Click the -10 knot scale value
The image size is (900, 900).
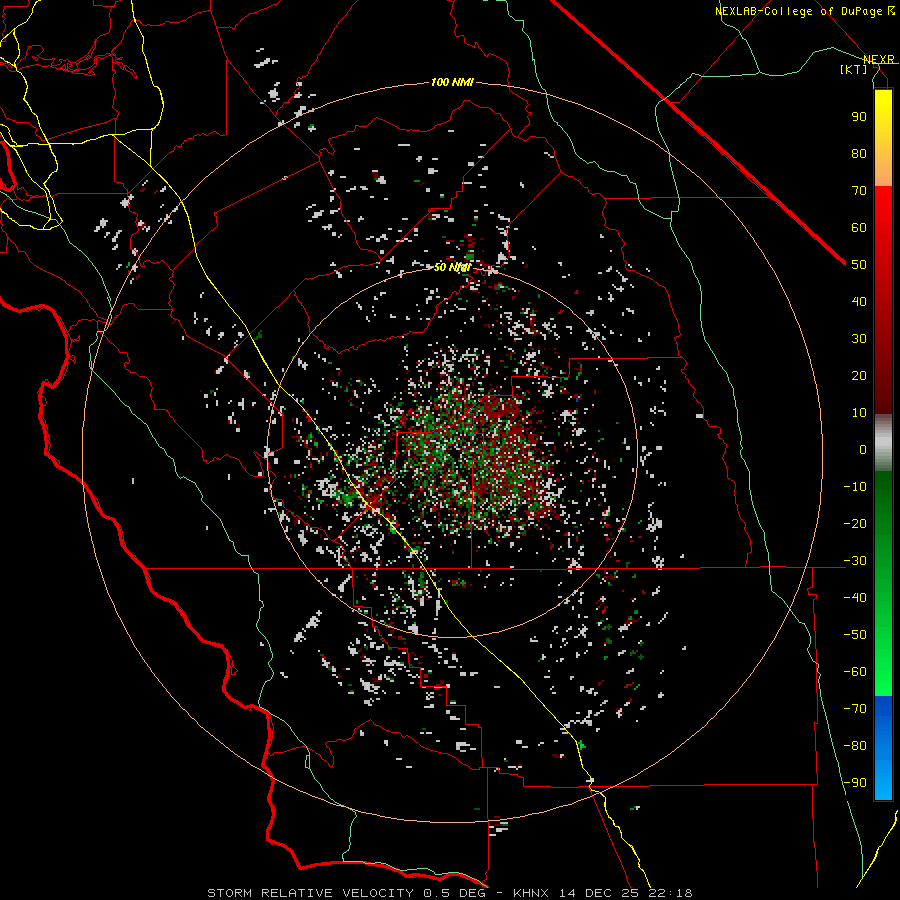point(855,487)
